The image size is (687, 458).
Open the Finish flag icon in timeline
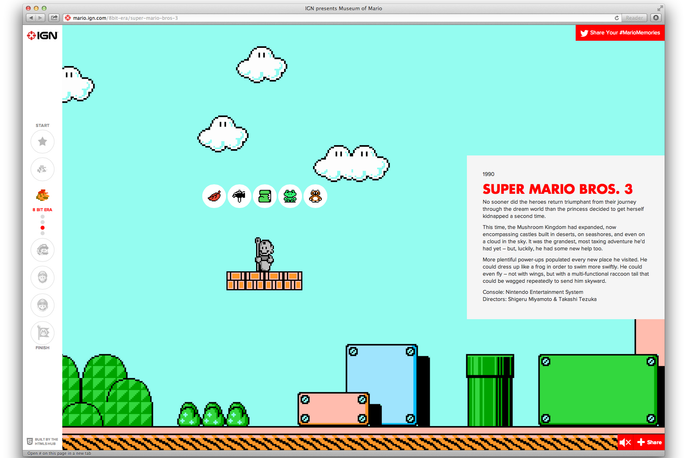pos(42,333)
